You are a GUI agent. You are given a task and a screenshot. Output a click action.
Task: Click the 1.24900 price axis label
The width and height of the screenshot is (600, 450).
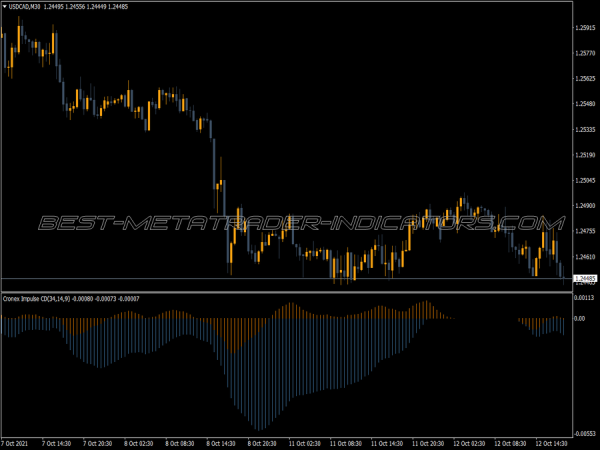pyautogui.click(x=585, y=205)
